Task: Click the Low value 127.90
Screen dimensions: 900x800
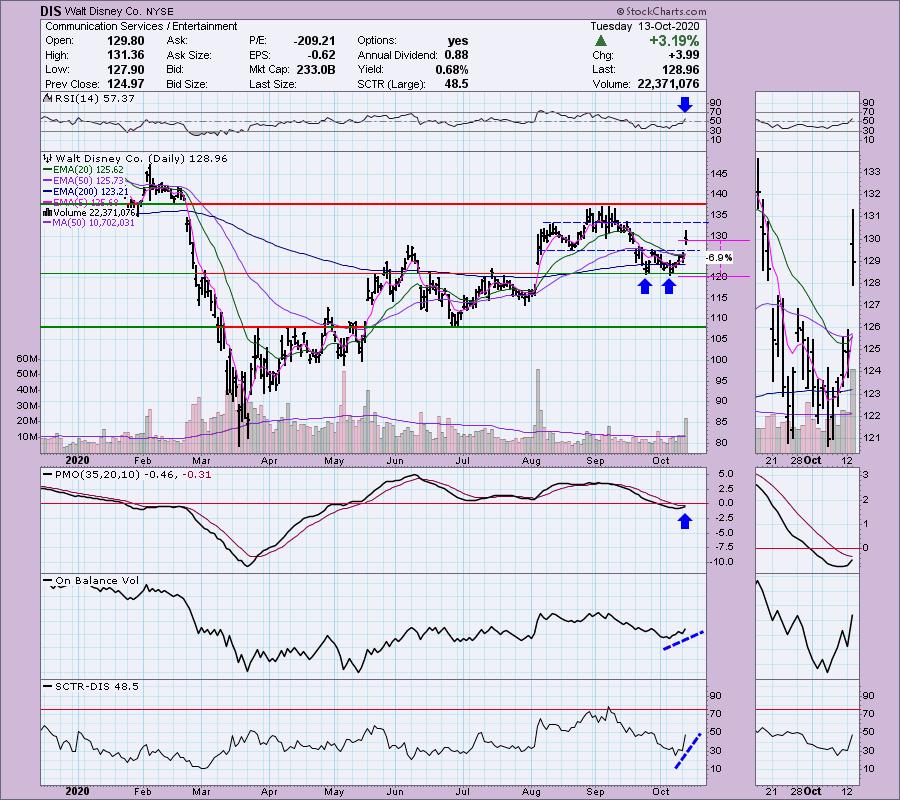Action: (126, 69)
